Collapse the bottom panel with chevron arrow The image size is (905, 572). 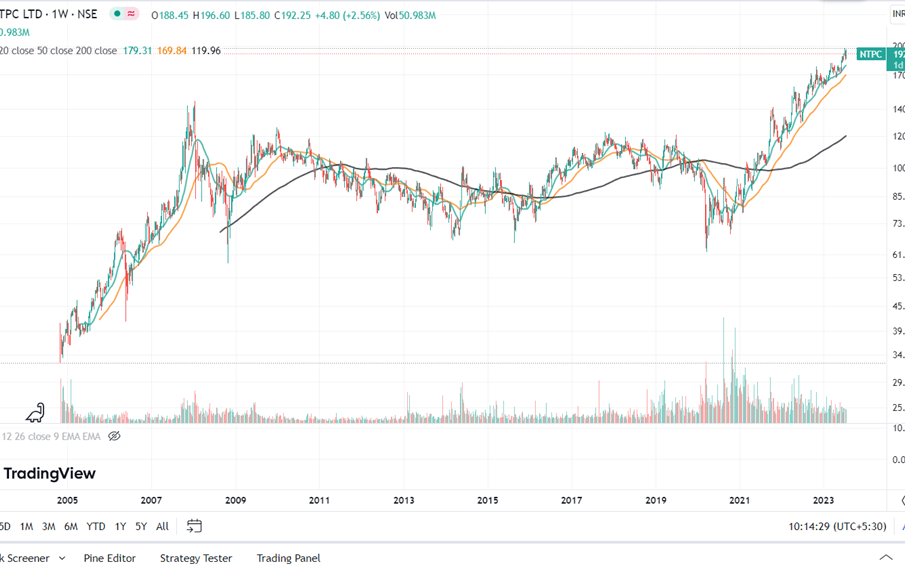[886, 557]
